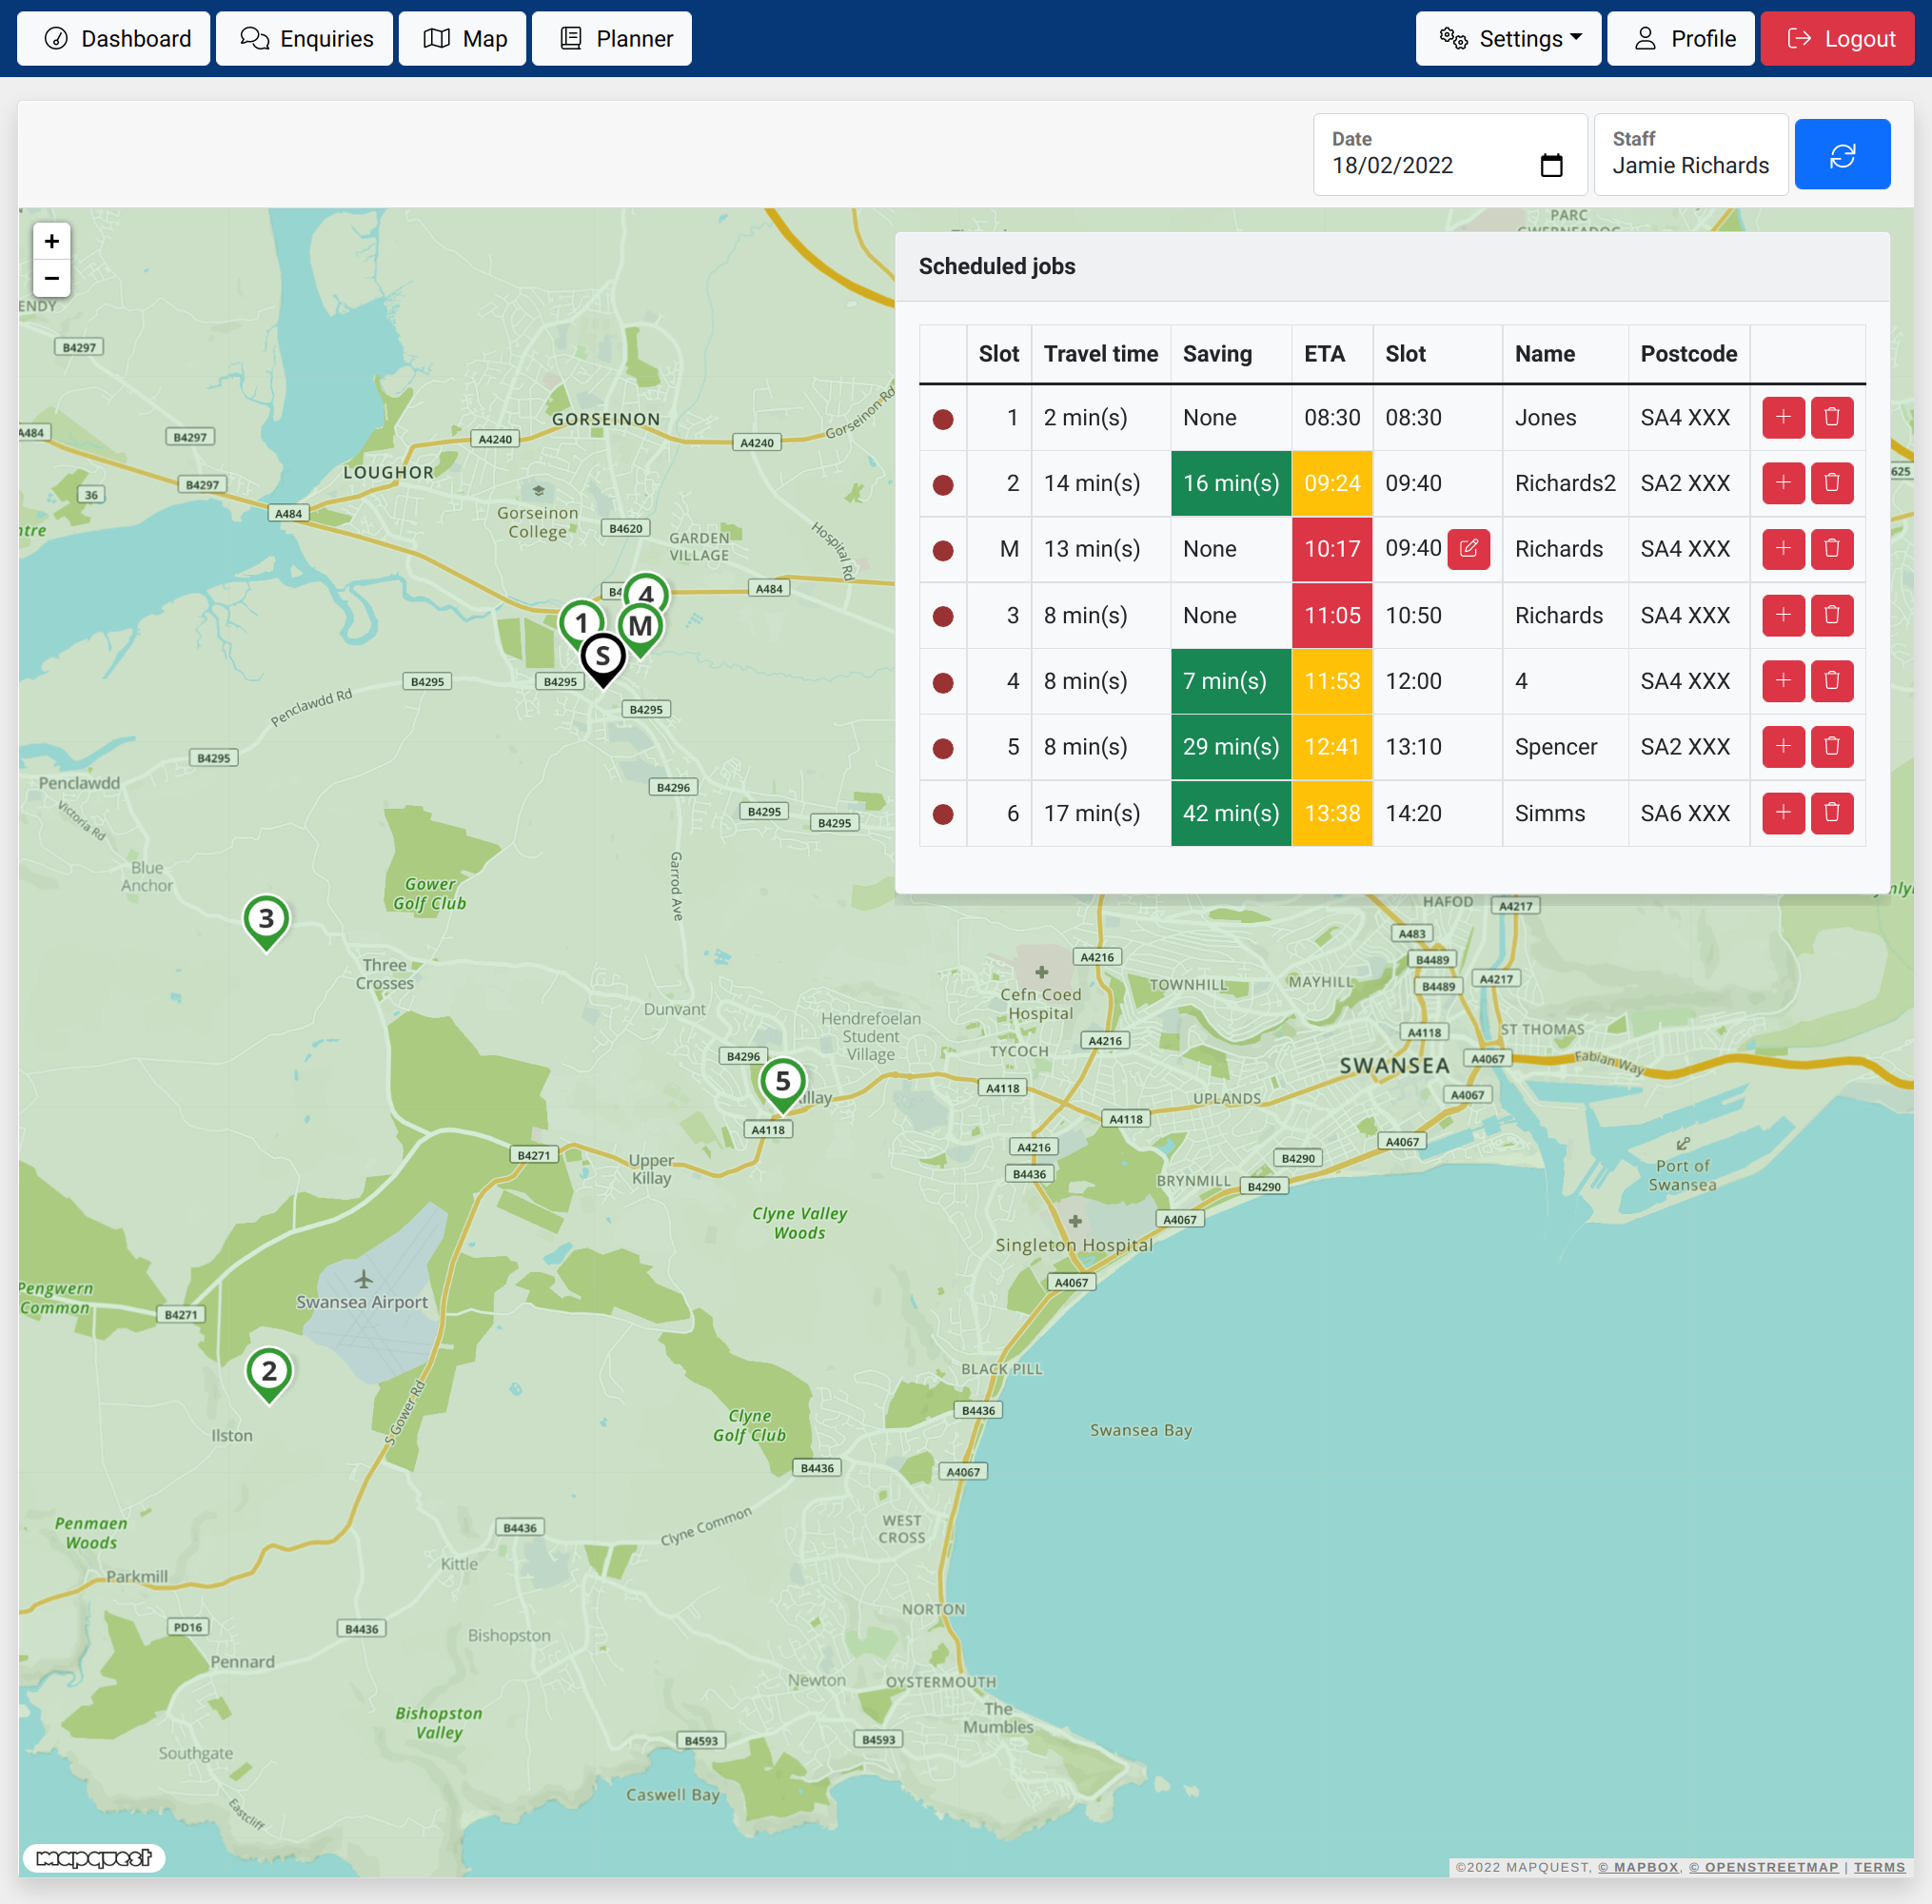Click the red 10:17 ETA cell

coord(1332,549)
